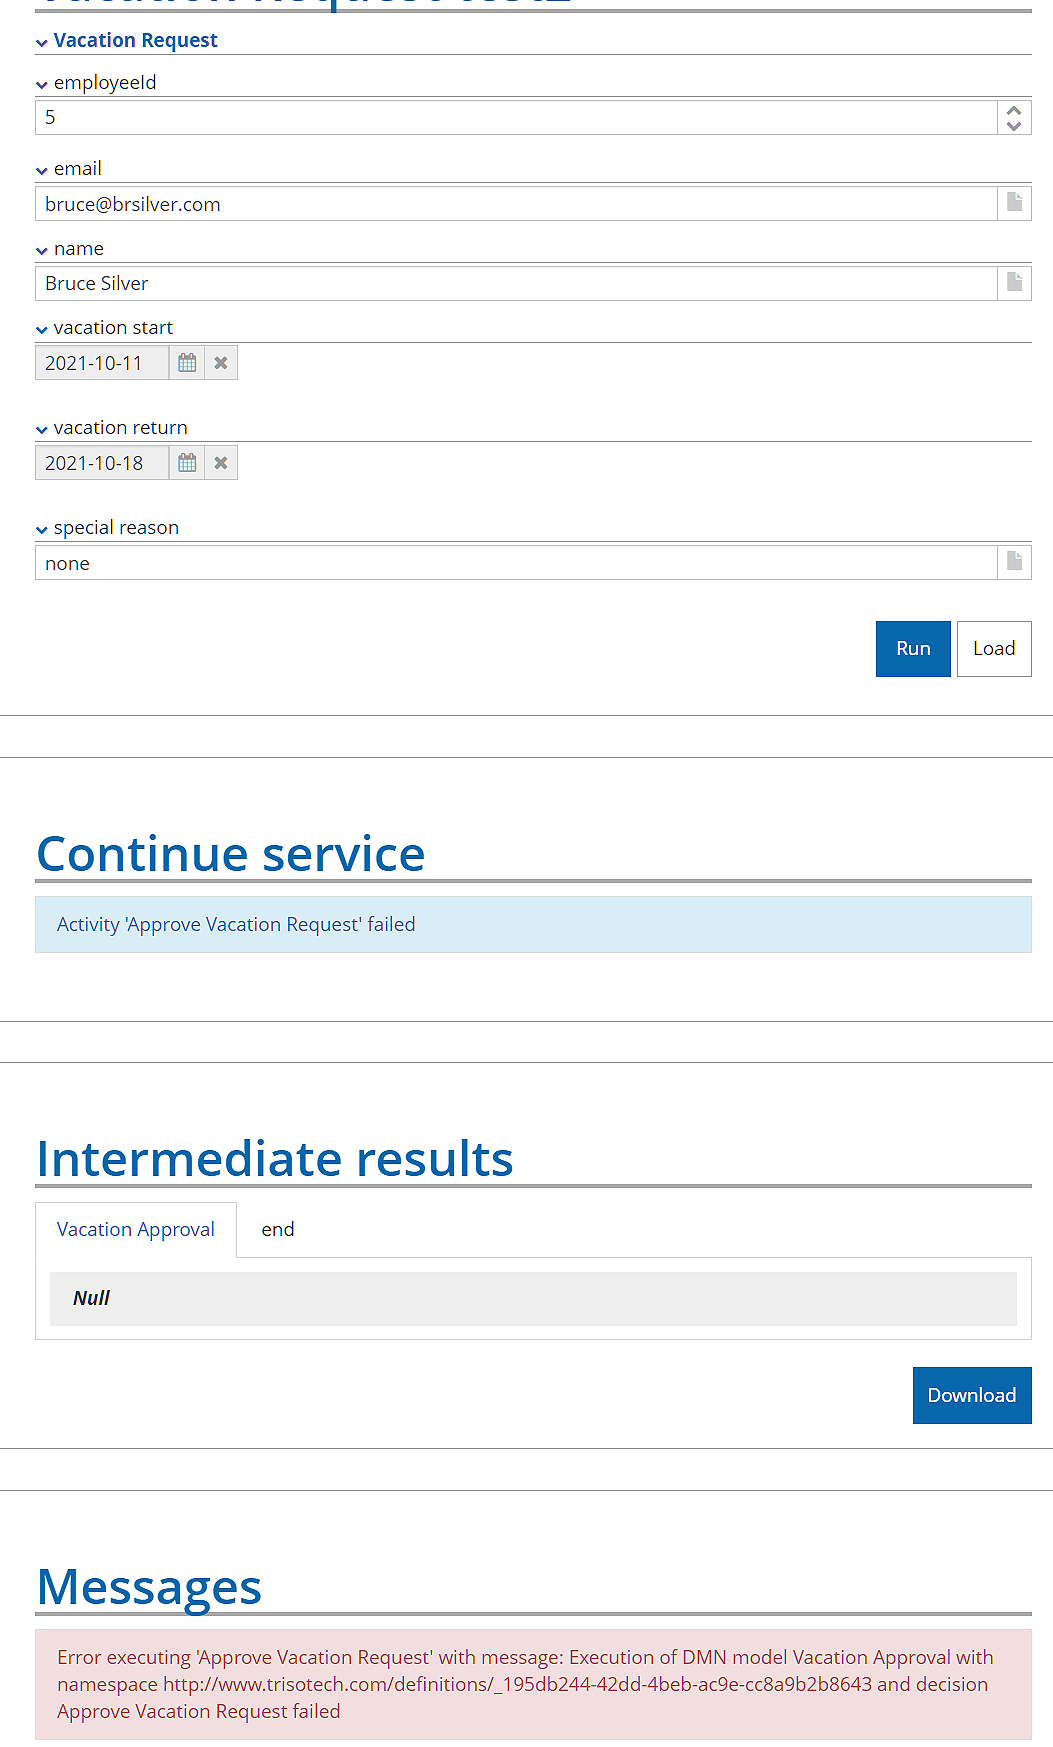Click into the email input field
The width and height of the screenshot is (1053, 1747).
(515, 204)
